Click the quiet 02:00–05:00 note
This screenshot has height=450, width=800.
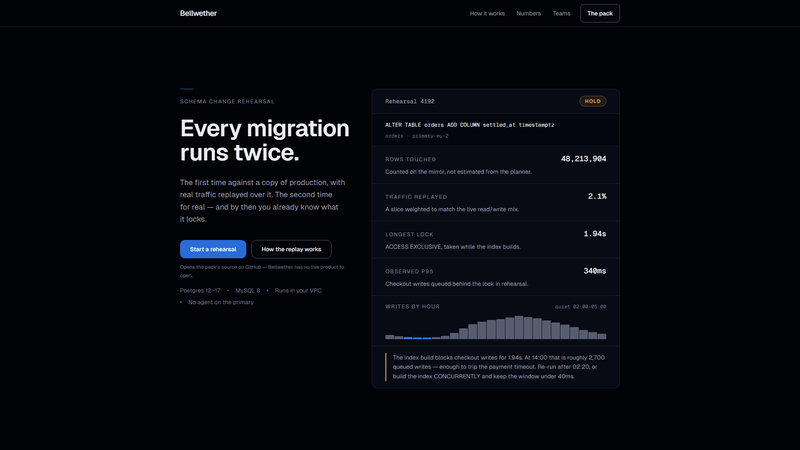point(581,307)
